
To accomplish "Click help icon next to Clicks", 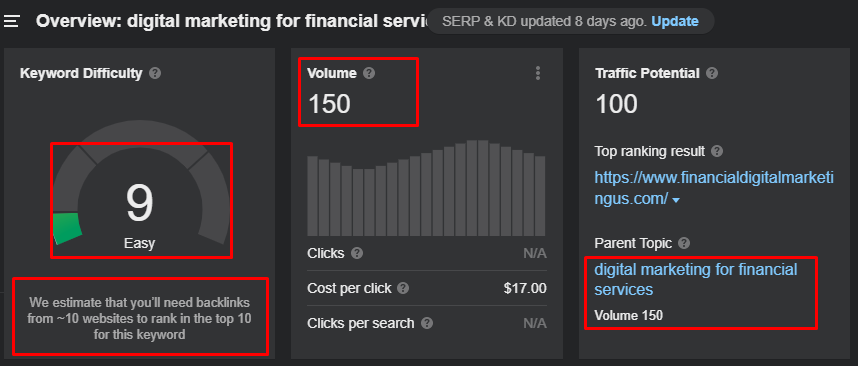I will pyautogui.click(x=357, y=253).
